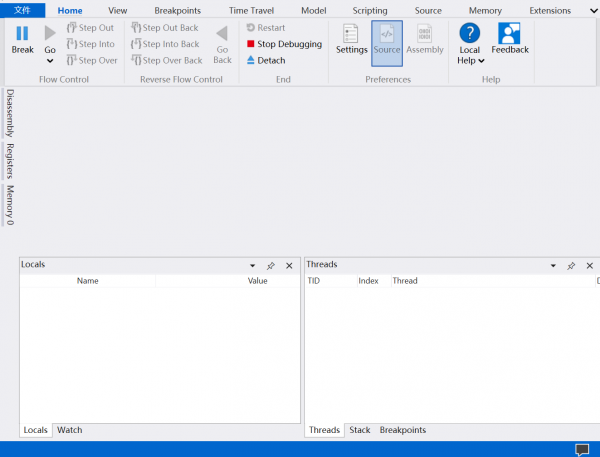600x457 pixels.
Task: Expand the Go dropdown arrow
Action: 50,61
